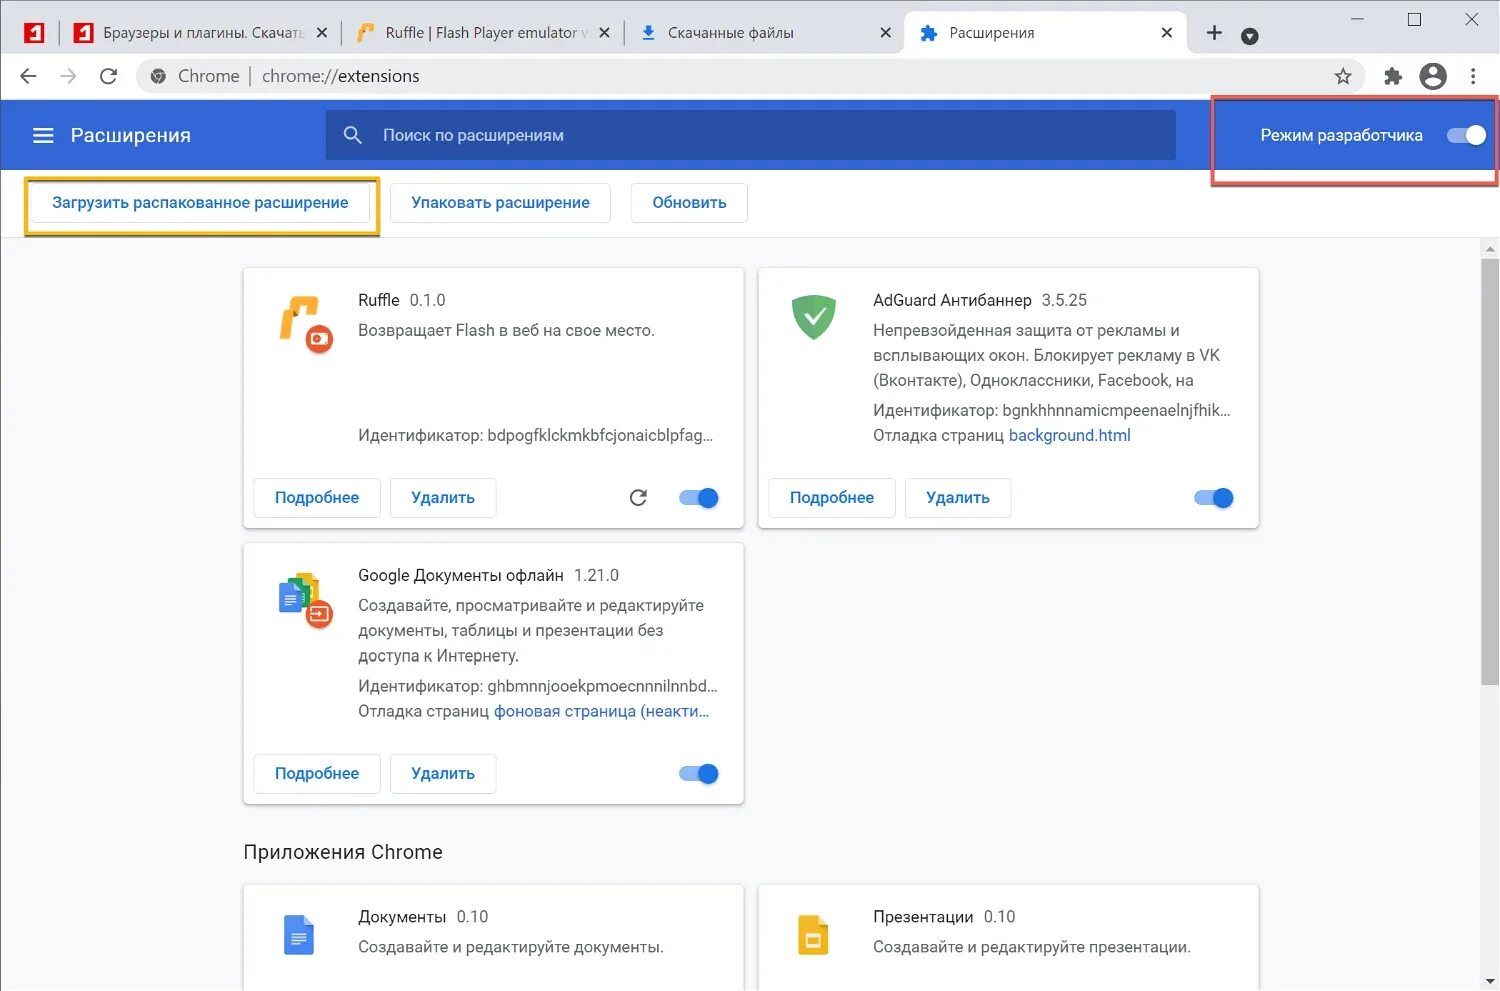Click the AdGuard green shield icon
Viewport: 1500px width, 991px height.
[813, 317]
